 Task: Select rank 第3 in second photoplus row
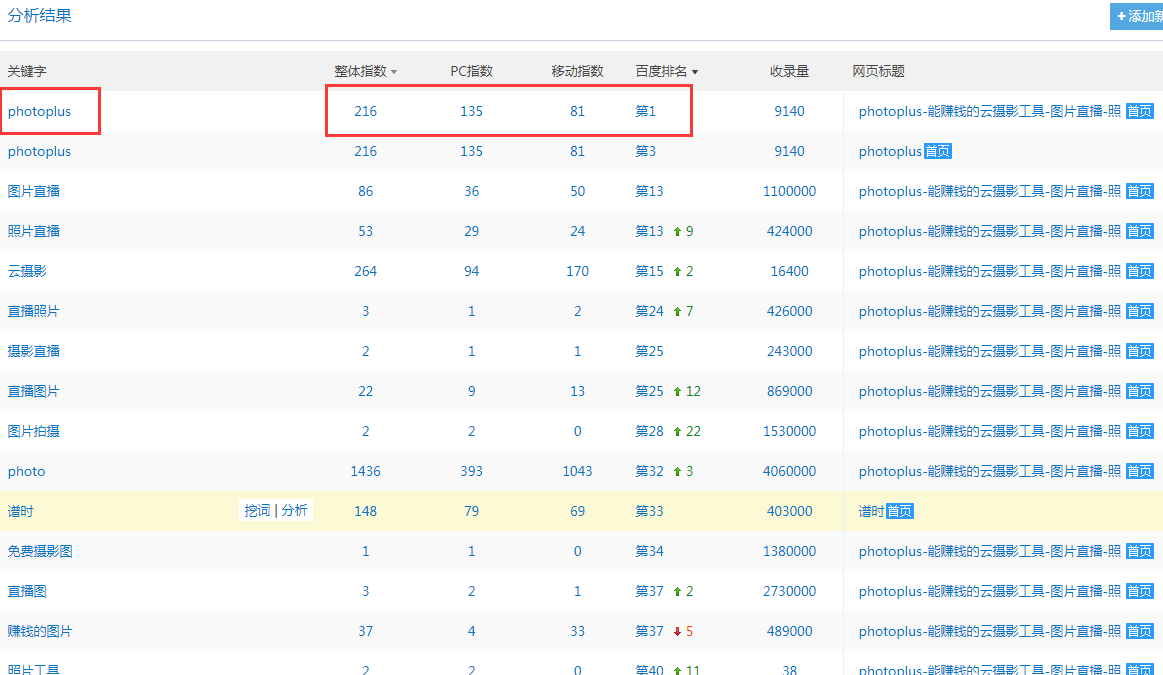[x=645, y=151]
